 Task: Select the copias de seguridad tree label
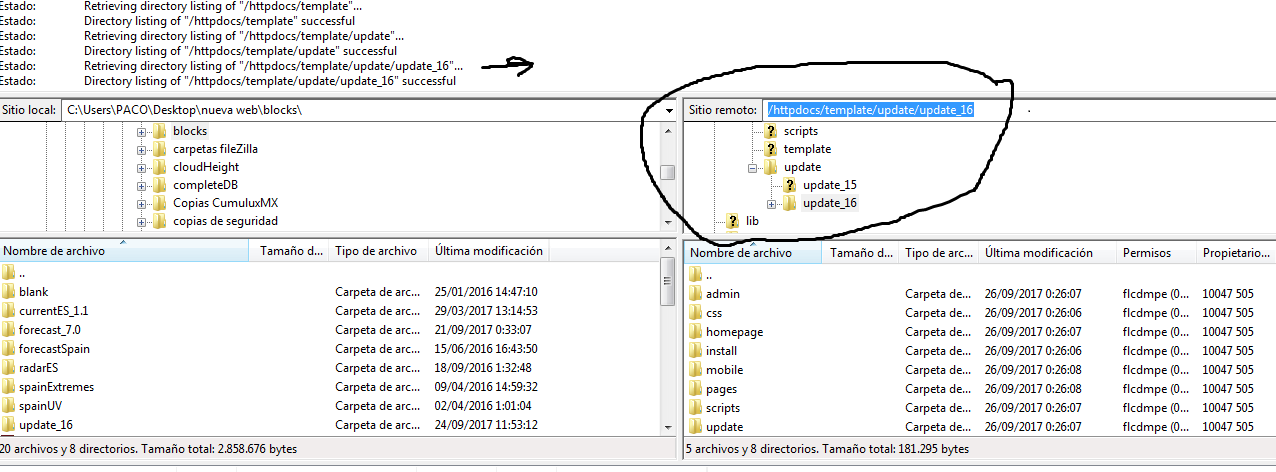[x=225, y=221]
